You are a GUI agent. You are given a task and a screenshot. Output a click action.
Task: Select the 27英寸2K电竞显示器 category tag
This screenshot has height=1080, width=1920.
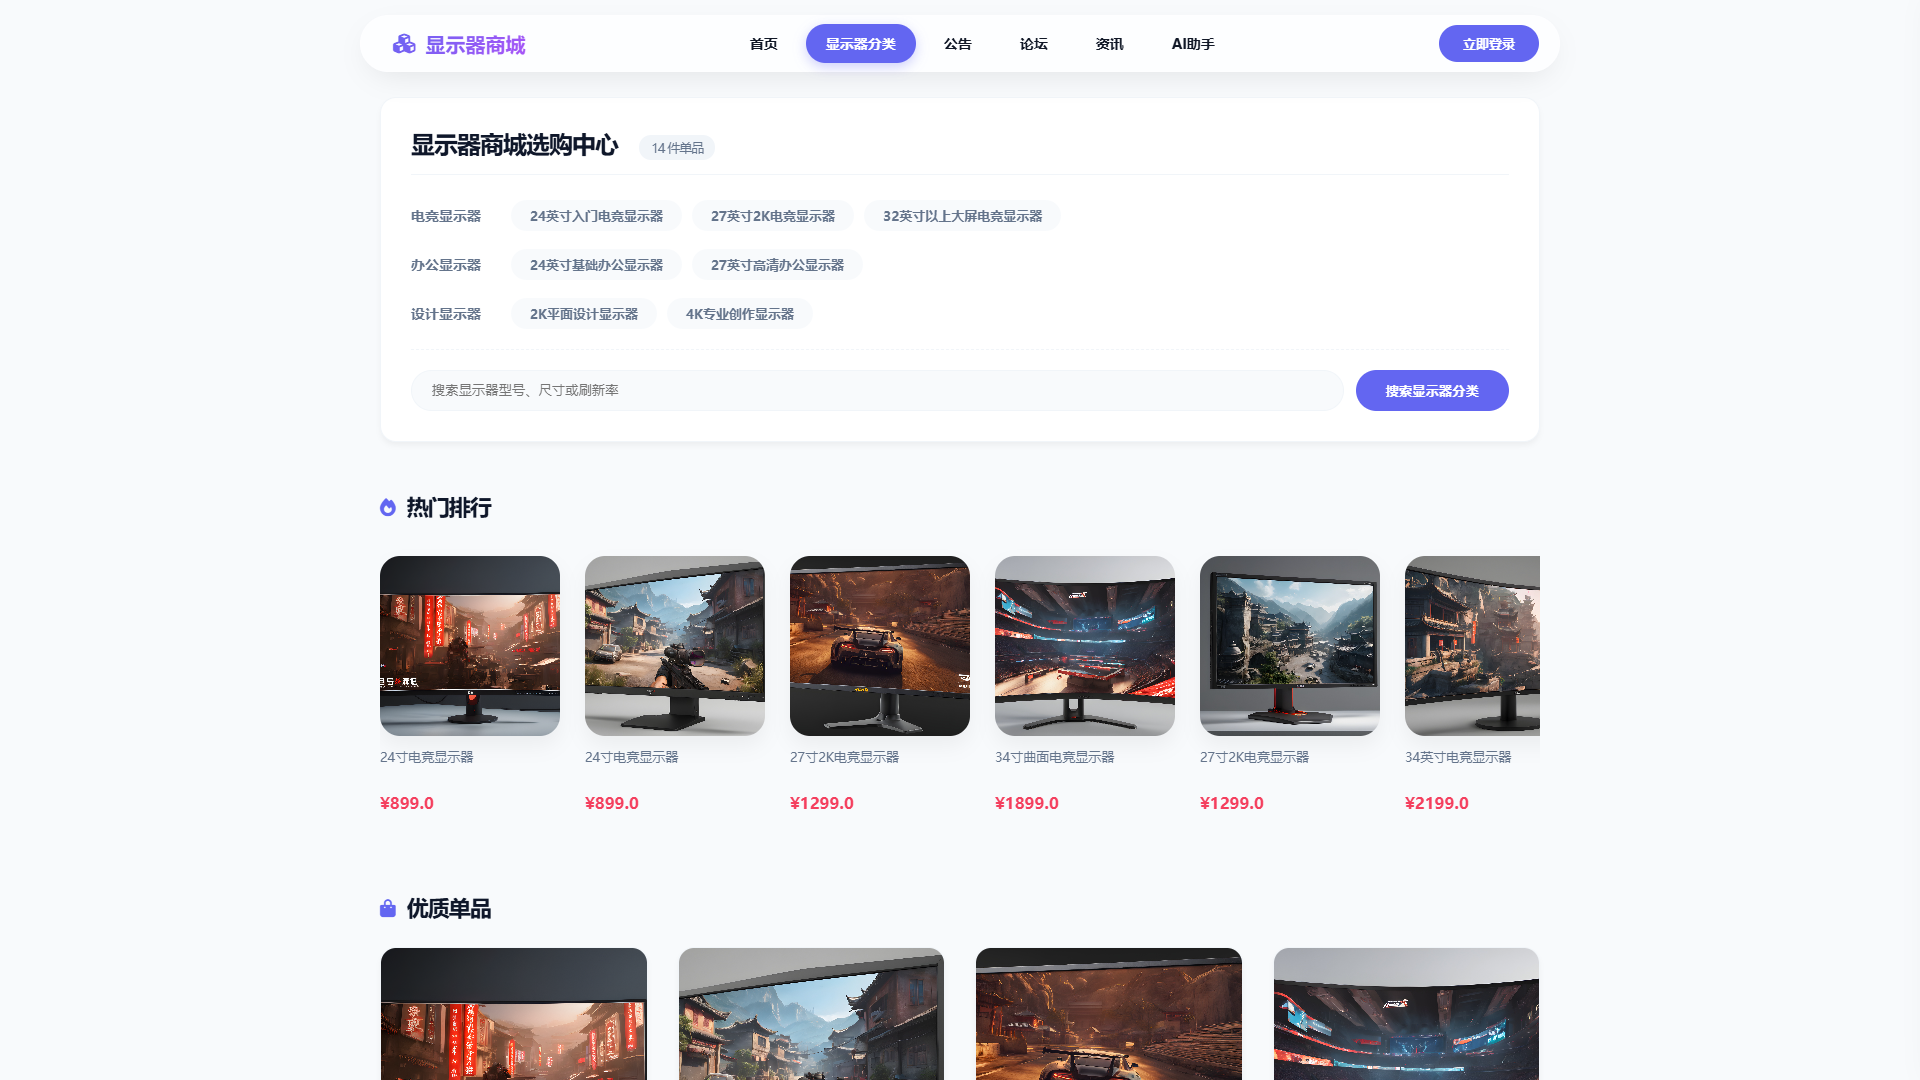click(x=773, y=216)
